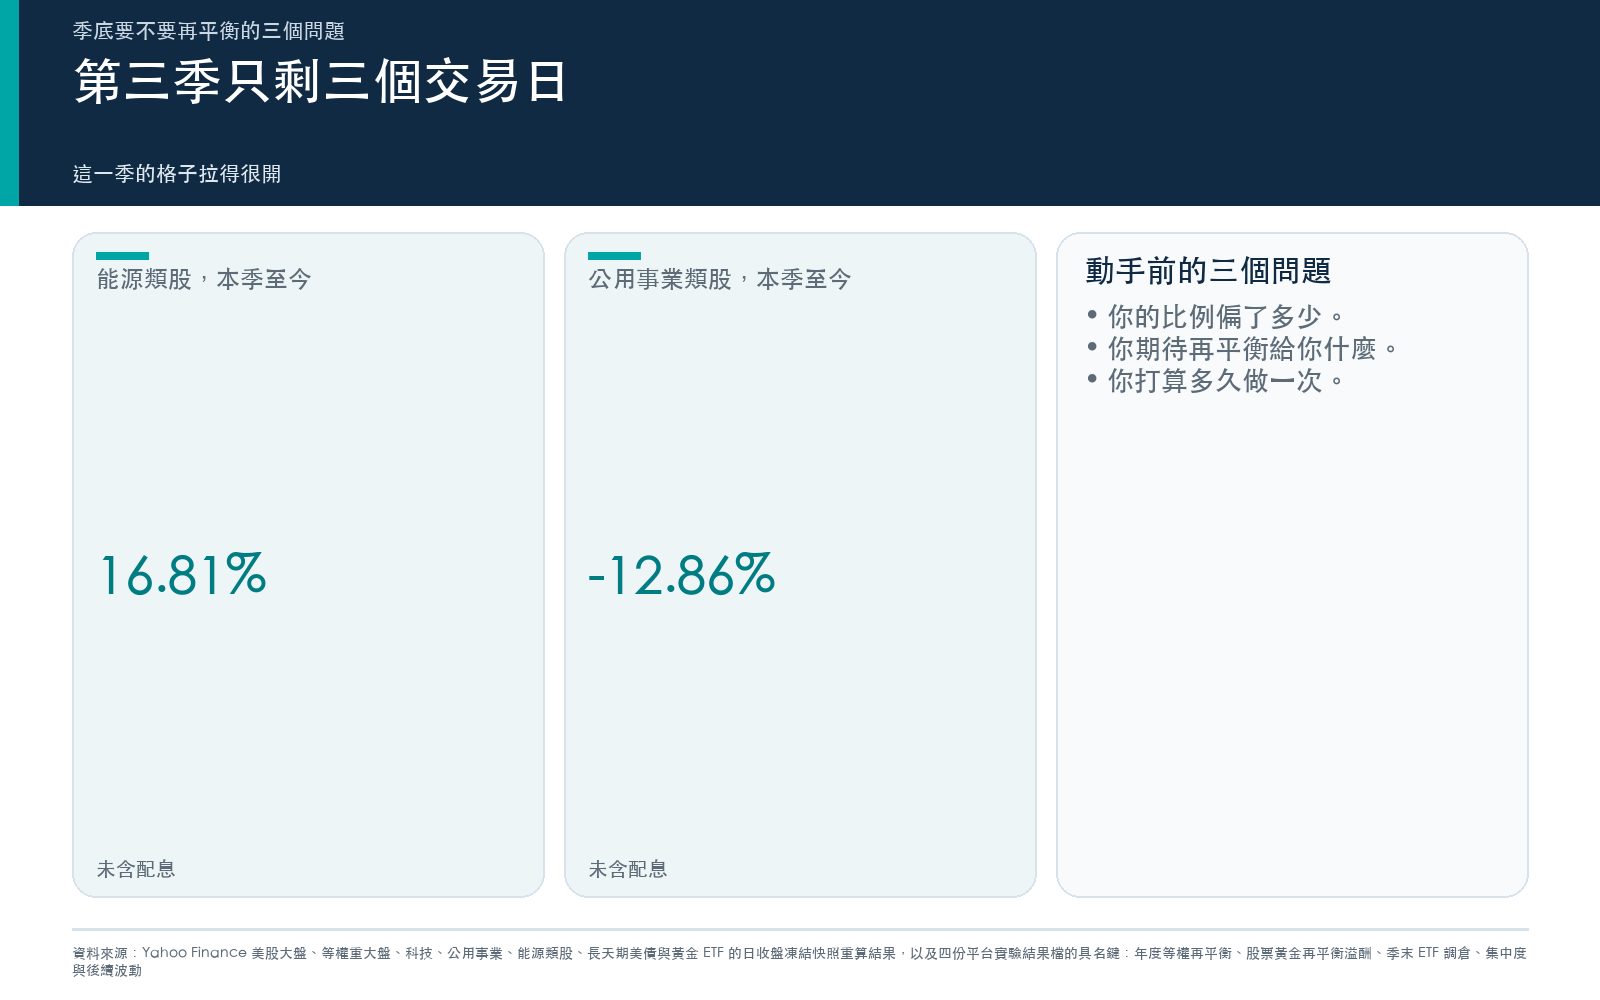Click the bullet 你打算多久做一次
Image resolution: width=1600 pixels, height=1000 pixels.
[x=1216, y=381]
